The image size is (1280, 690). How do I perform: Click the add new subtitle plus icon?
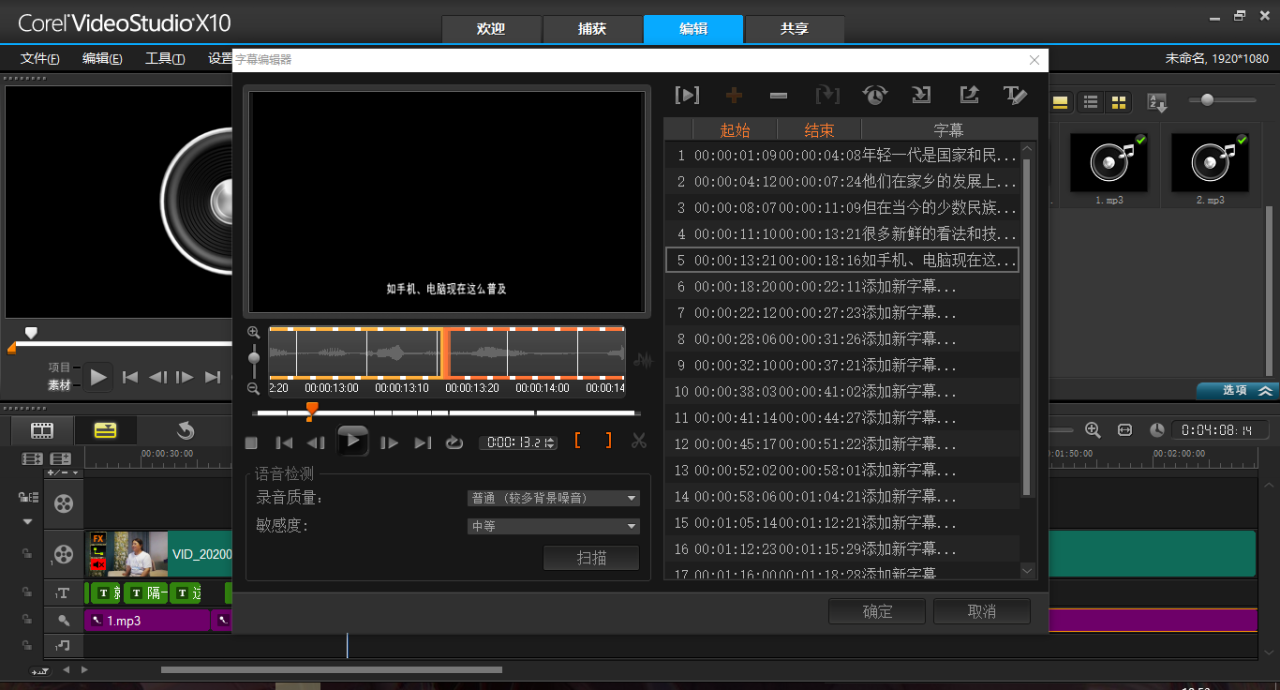pos(734,95)
